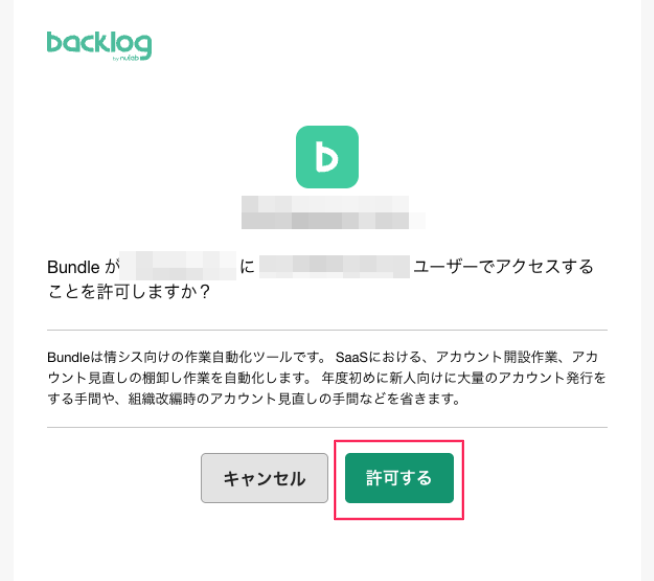Click the description line starting Bundleは情シス向け
654x581 pixels.
323,357
